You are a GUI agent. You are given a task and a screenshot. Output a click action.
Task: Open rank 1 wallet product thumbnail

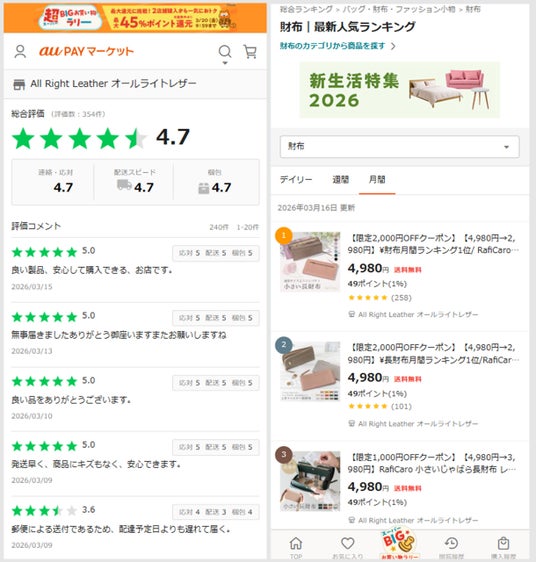click(x=310, y=262)
